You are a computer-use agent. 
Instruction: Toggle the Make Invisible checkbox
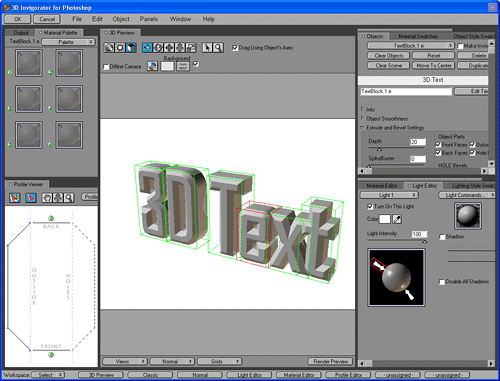click(460, 46)
